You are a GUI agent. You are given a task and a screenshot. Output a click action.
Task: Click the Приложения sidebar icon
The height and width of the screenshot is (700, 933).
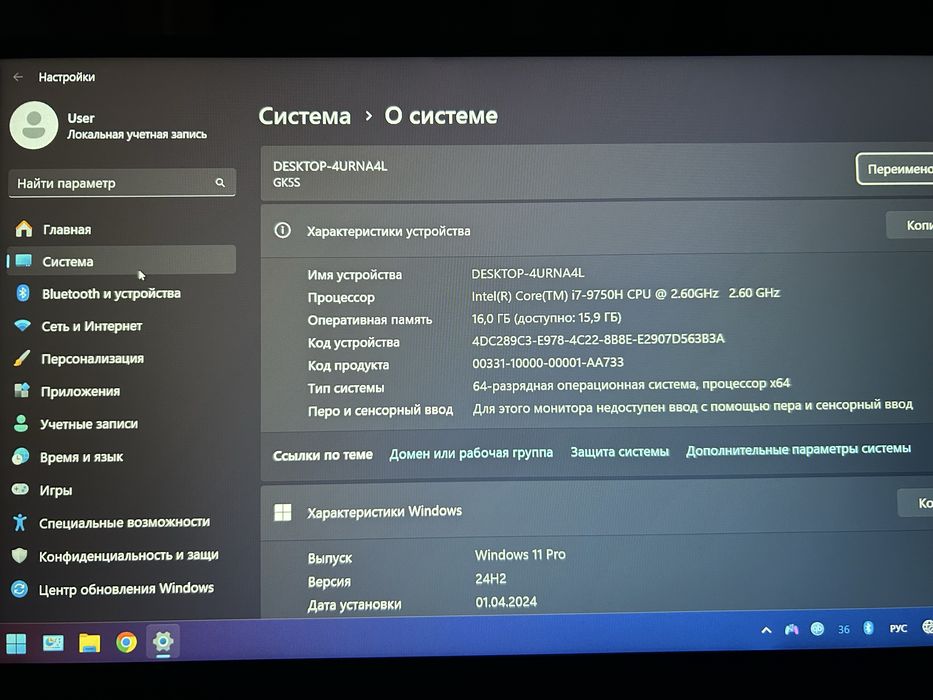click(x=22, y=390)
